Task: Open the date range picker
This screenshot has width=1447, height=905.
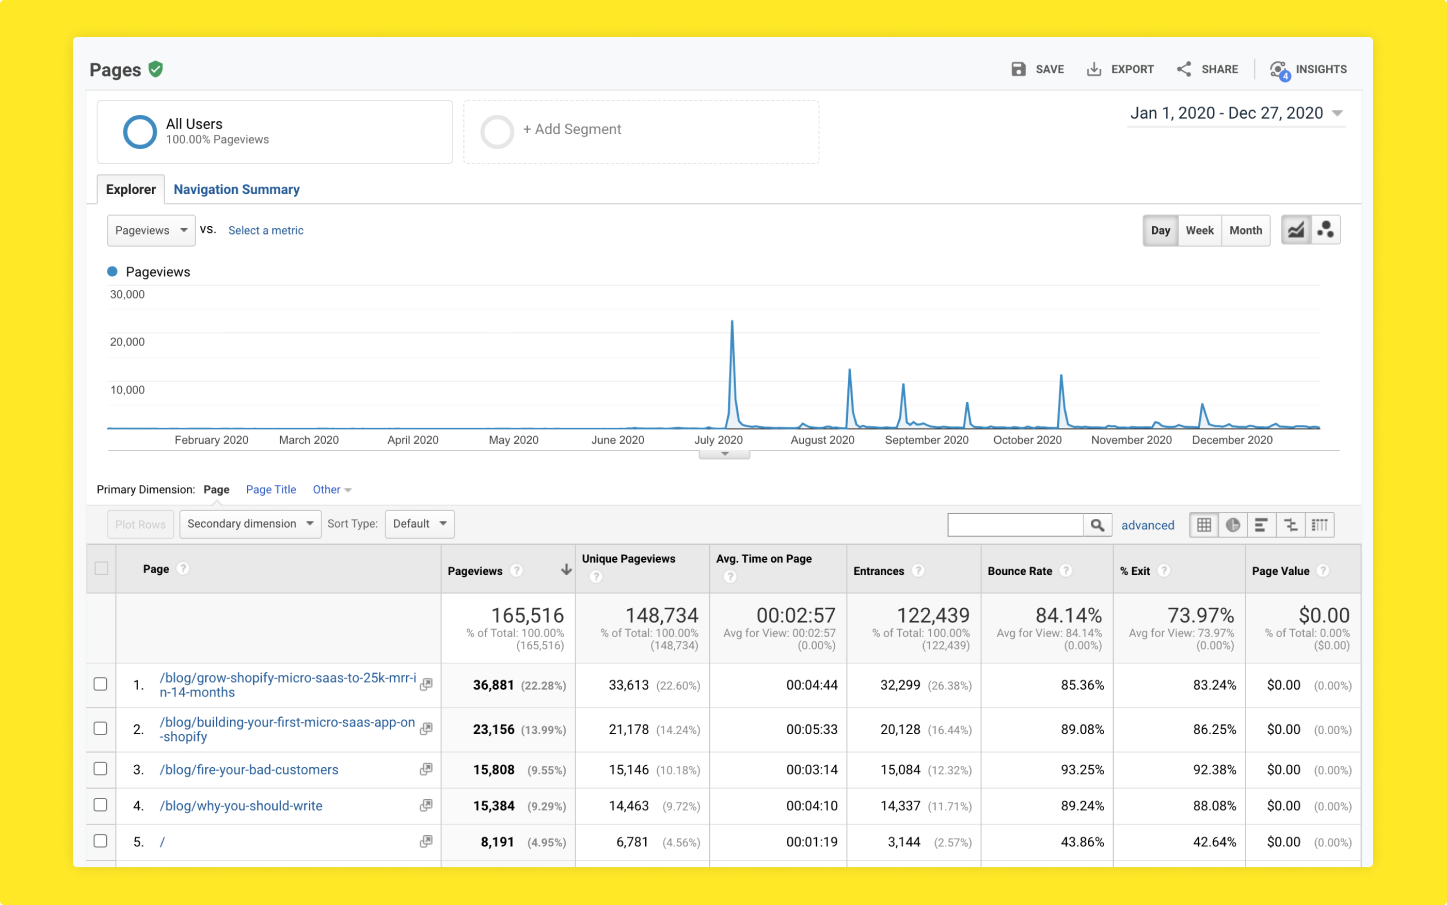Action: 1236,113
